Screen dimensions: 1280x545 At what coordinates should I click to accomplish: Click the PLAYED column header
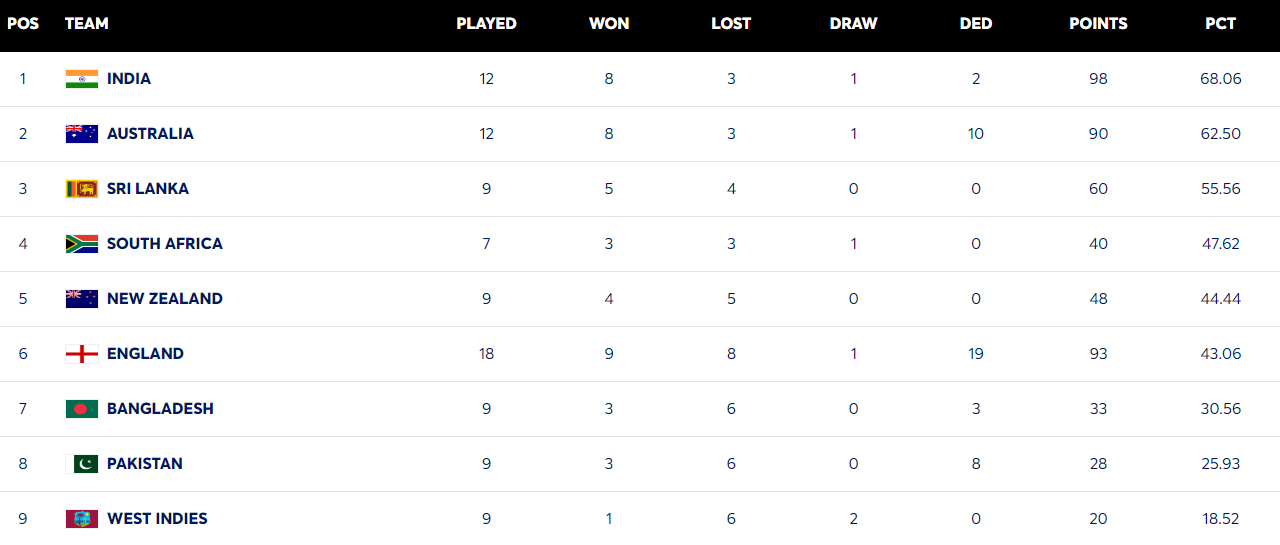point(486,24)
